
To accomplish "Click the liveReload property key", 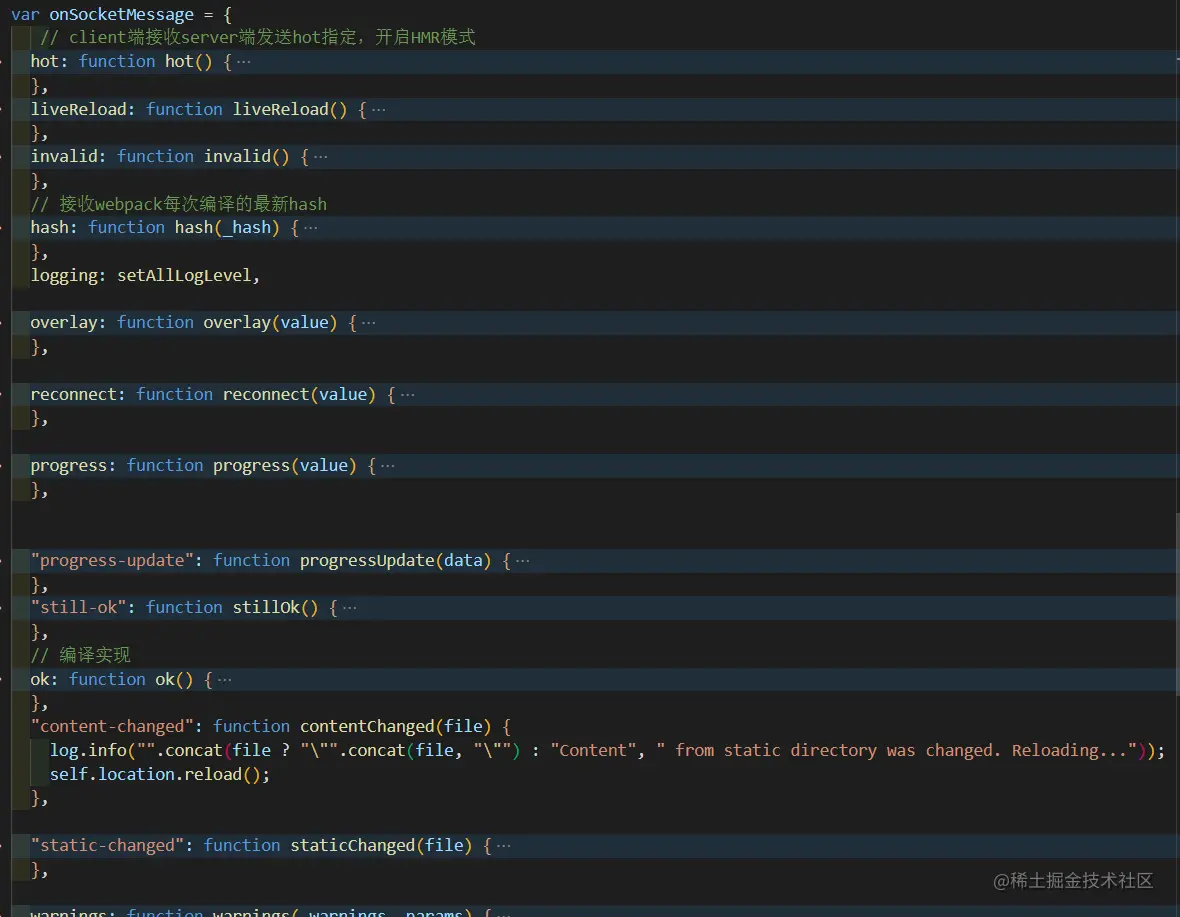I will [78, 109].
